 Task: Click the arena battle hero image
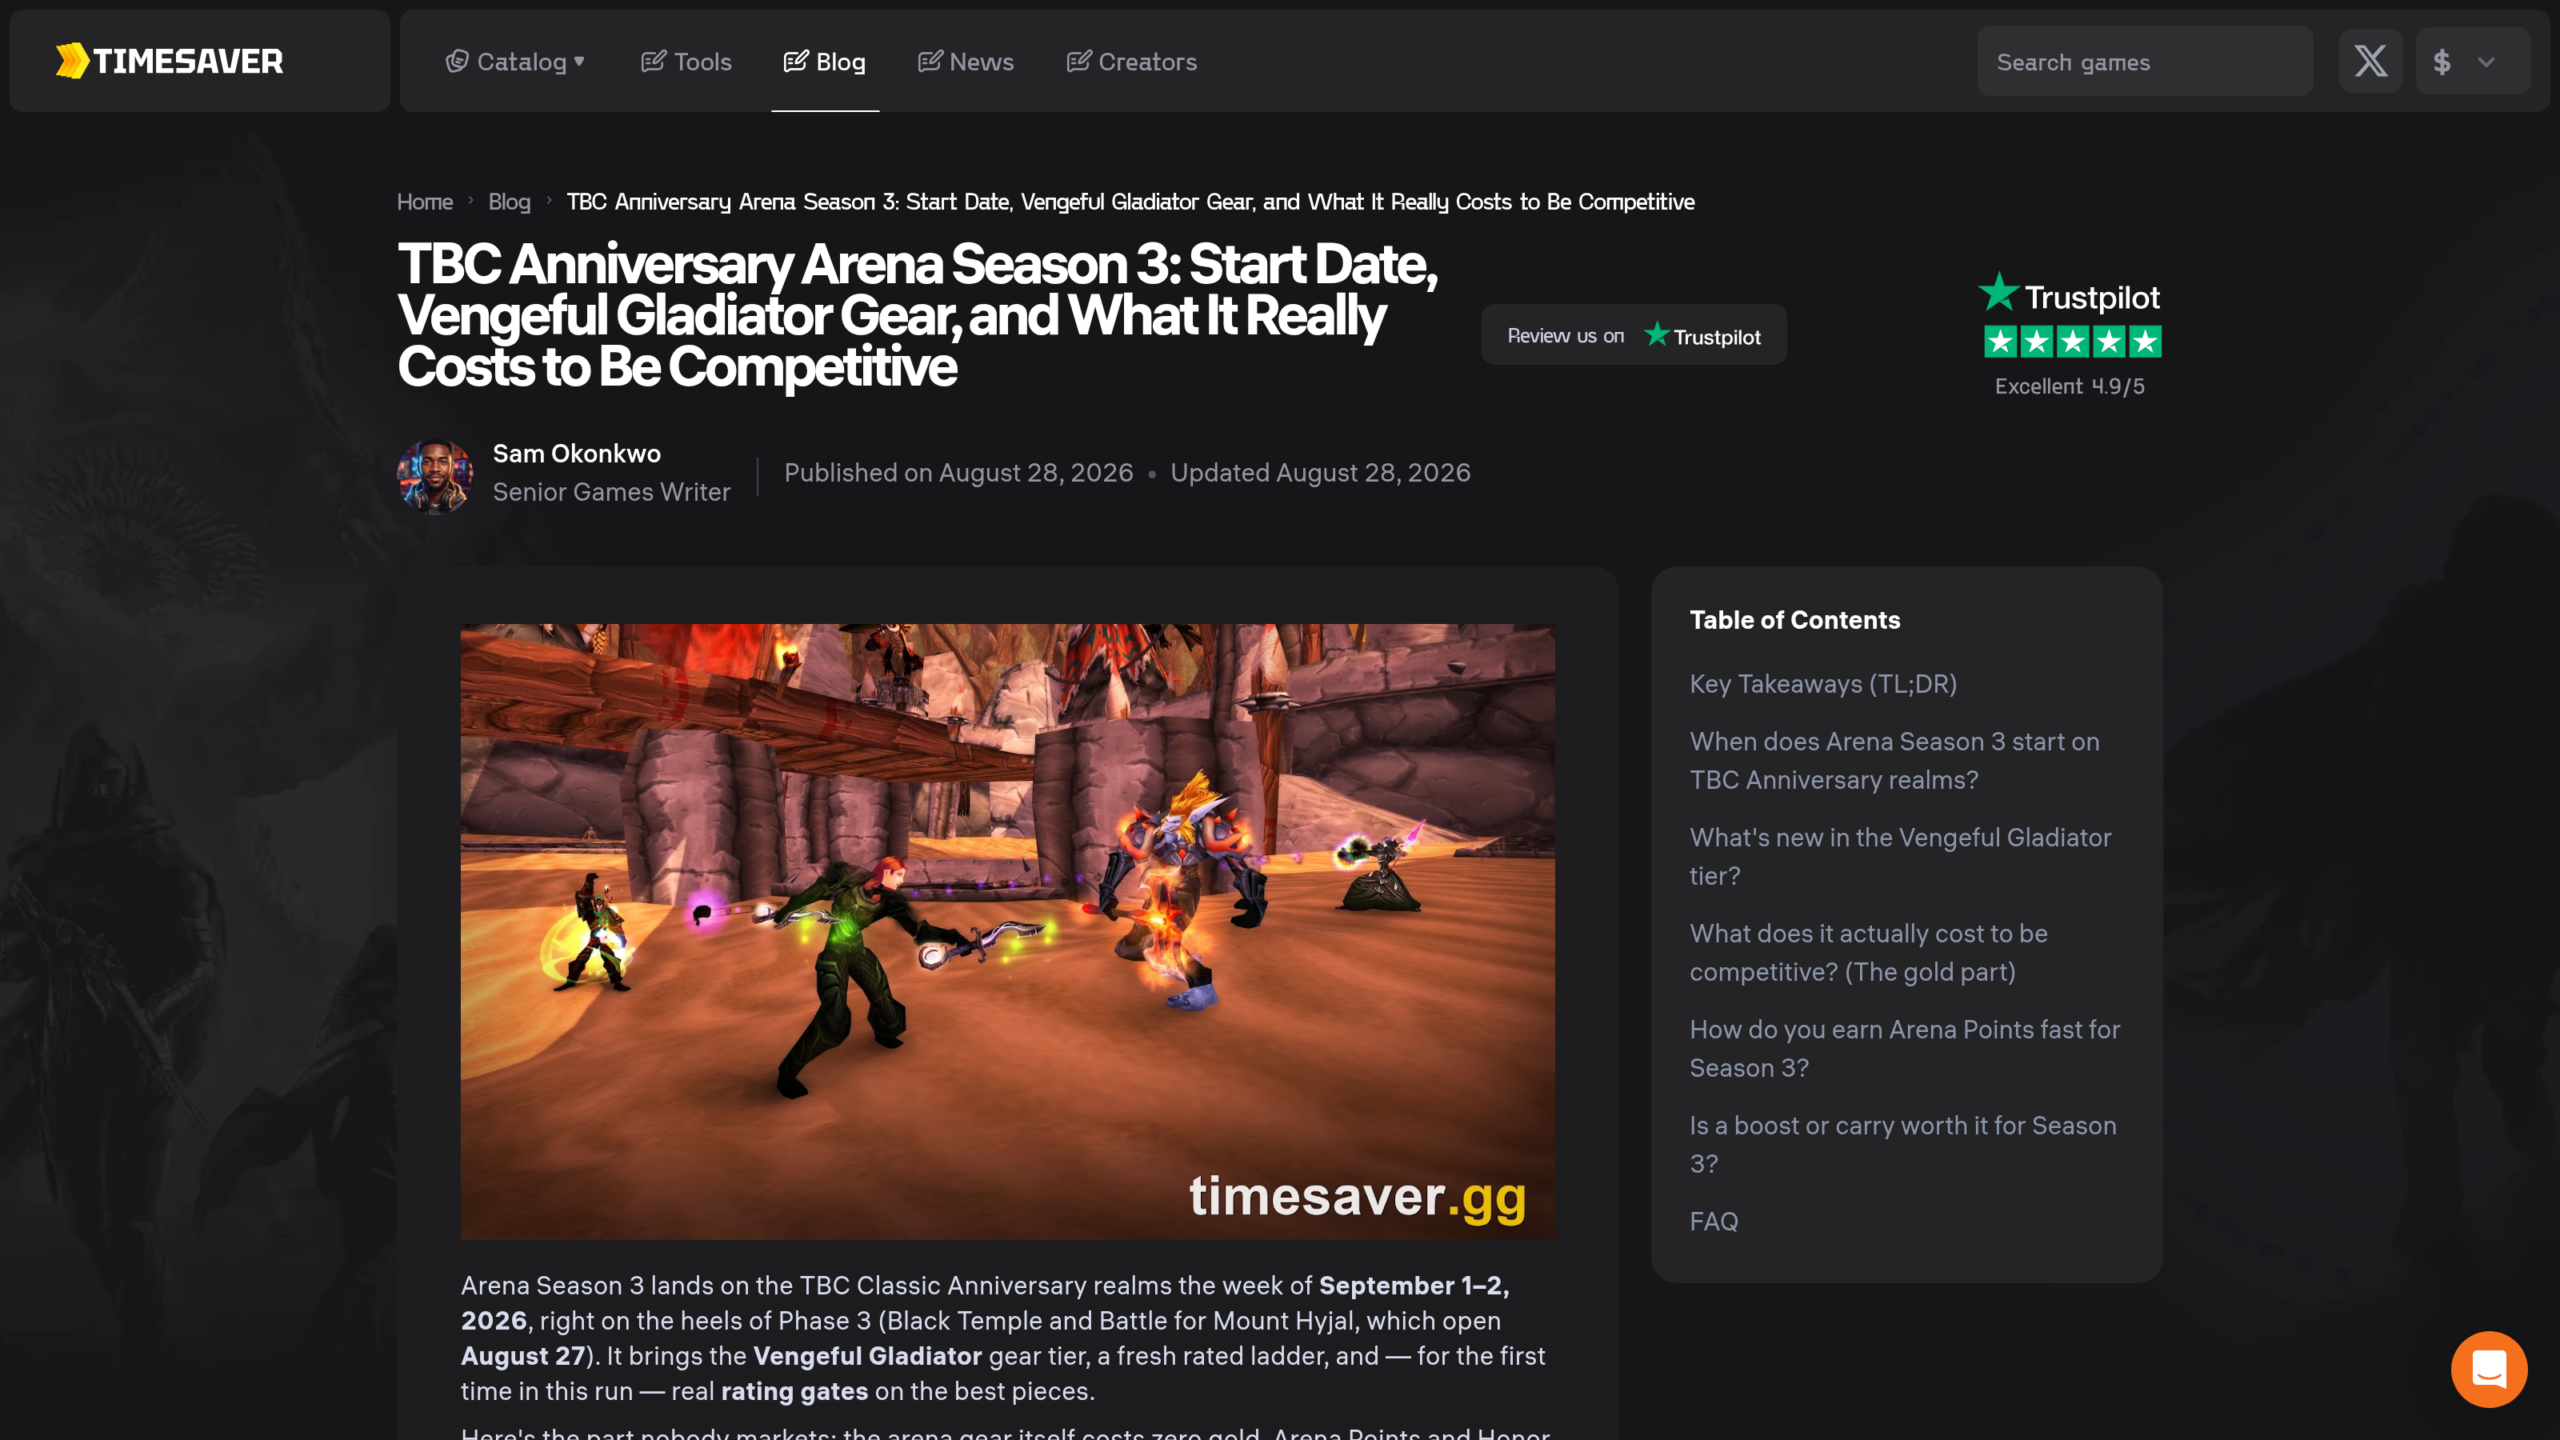[x=1008, y=932]
